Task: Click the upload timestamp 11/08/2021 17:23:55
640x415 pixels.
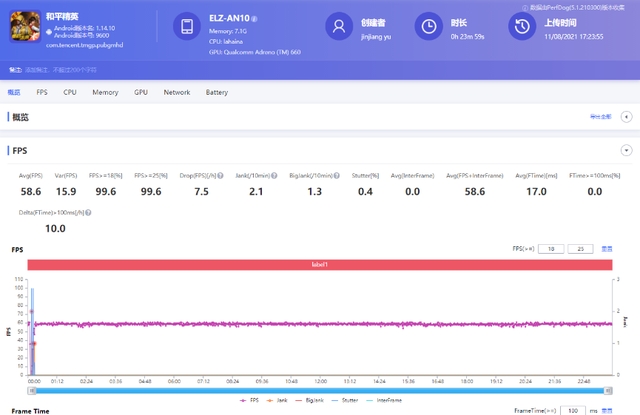Action: tap(573, 37)
